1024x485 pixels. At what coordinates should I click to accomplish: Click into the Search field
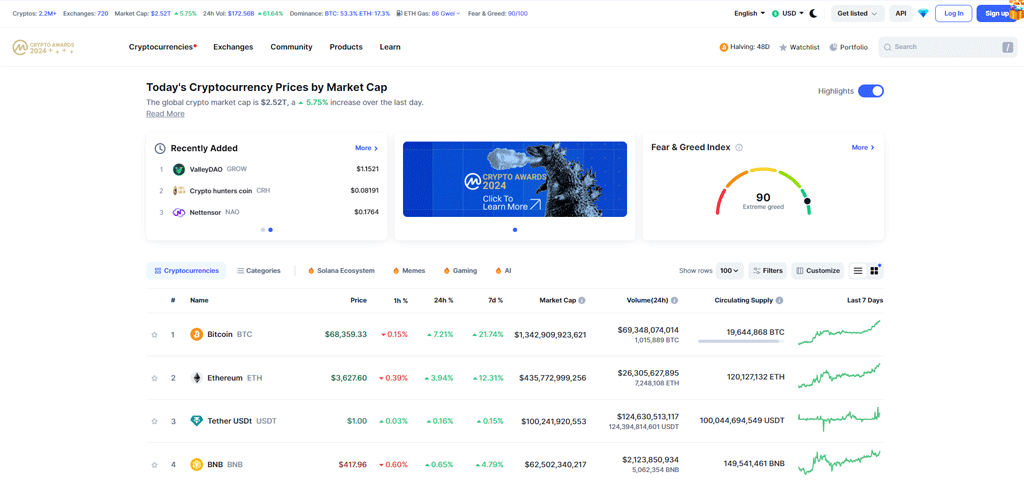tap(948, 47)
